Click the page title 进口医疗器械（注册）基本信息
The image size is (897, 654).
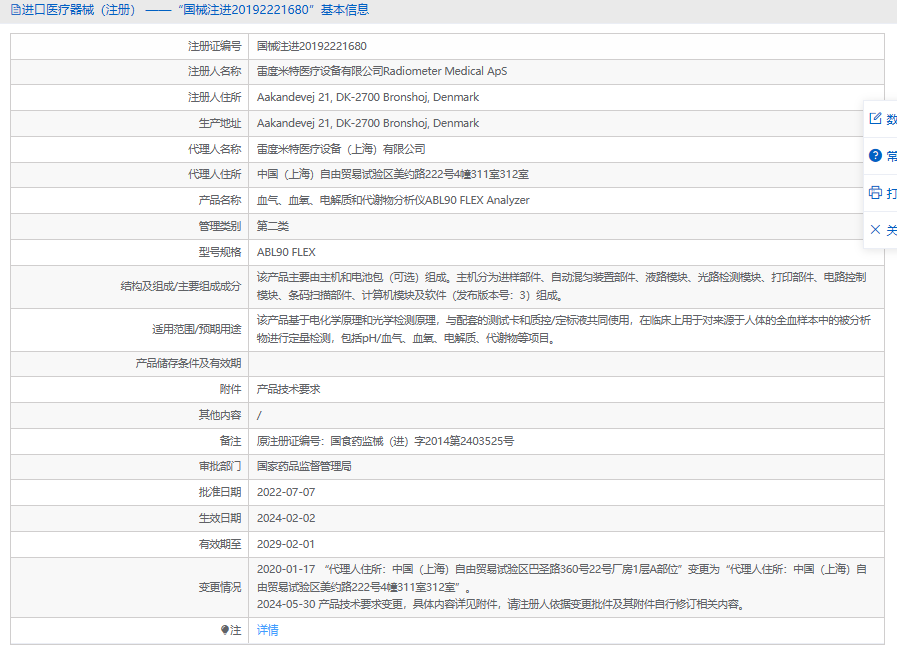[x=195, y=10]
